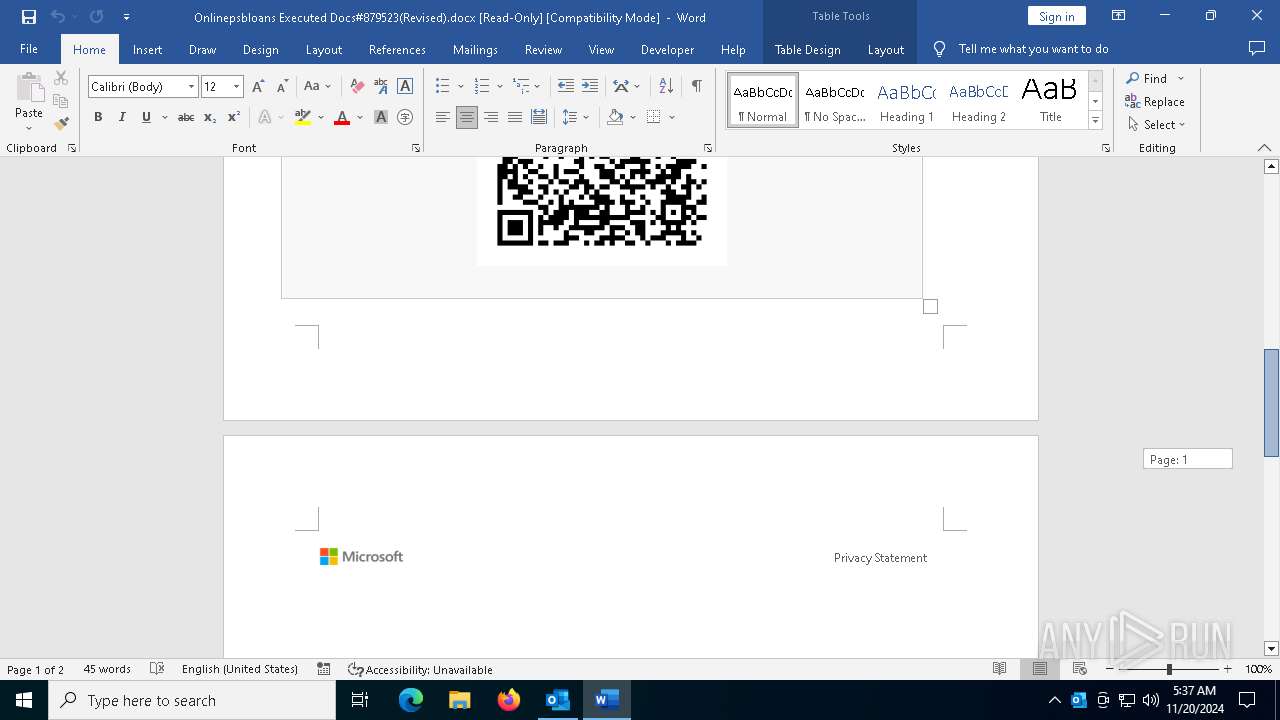Click the Format Painter brush icon
This screenshot has width=1280, height=720.
click(61, 124)
